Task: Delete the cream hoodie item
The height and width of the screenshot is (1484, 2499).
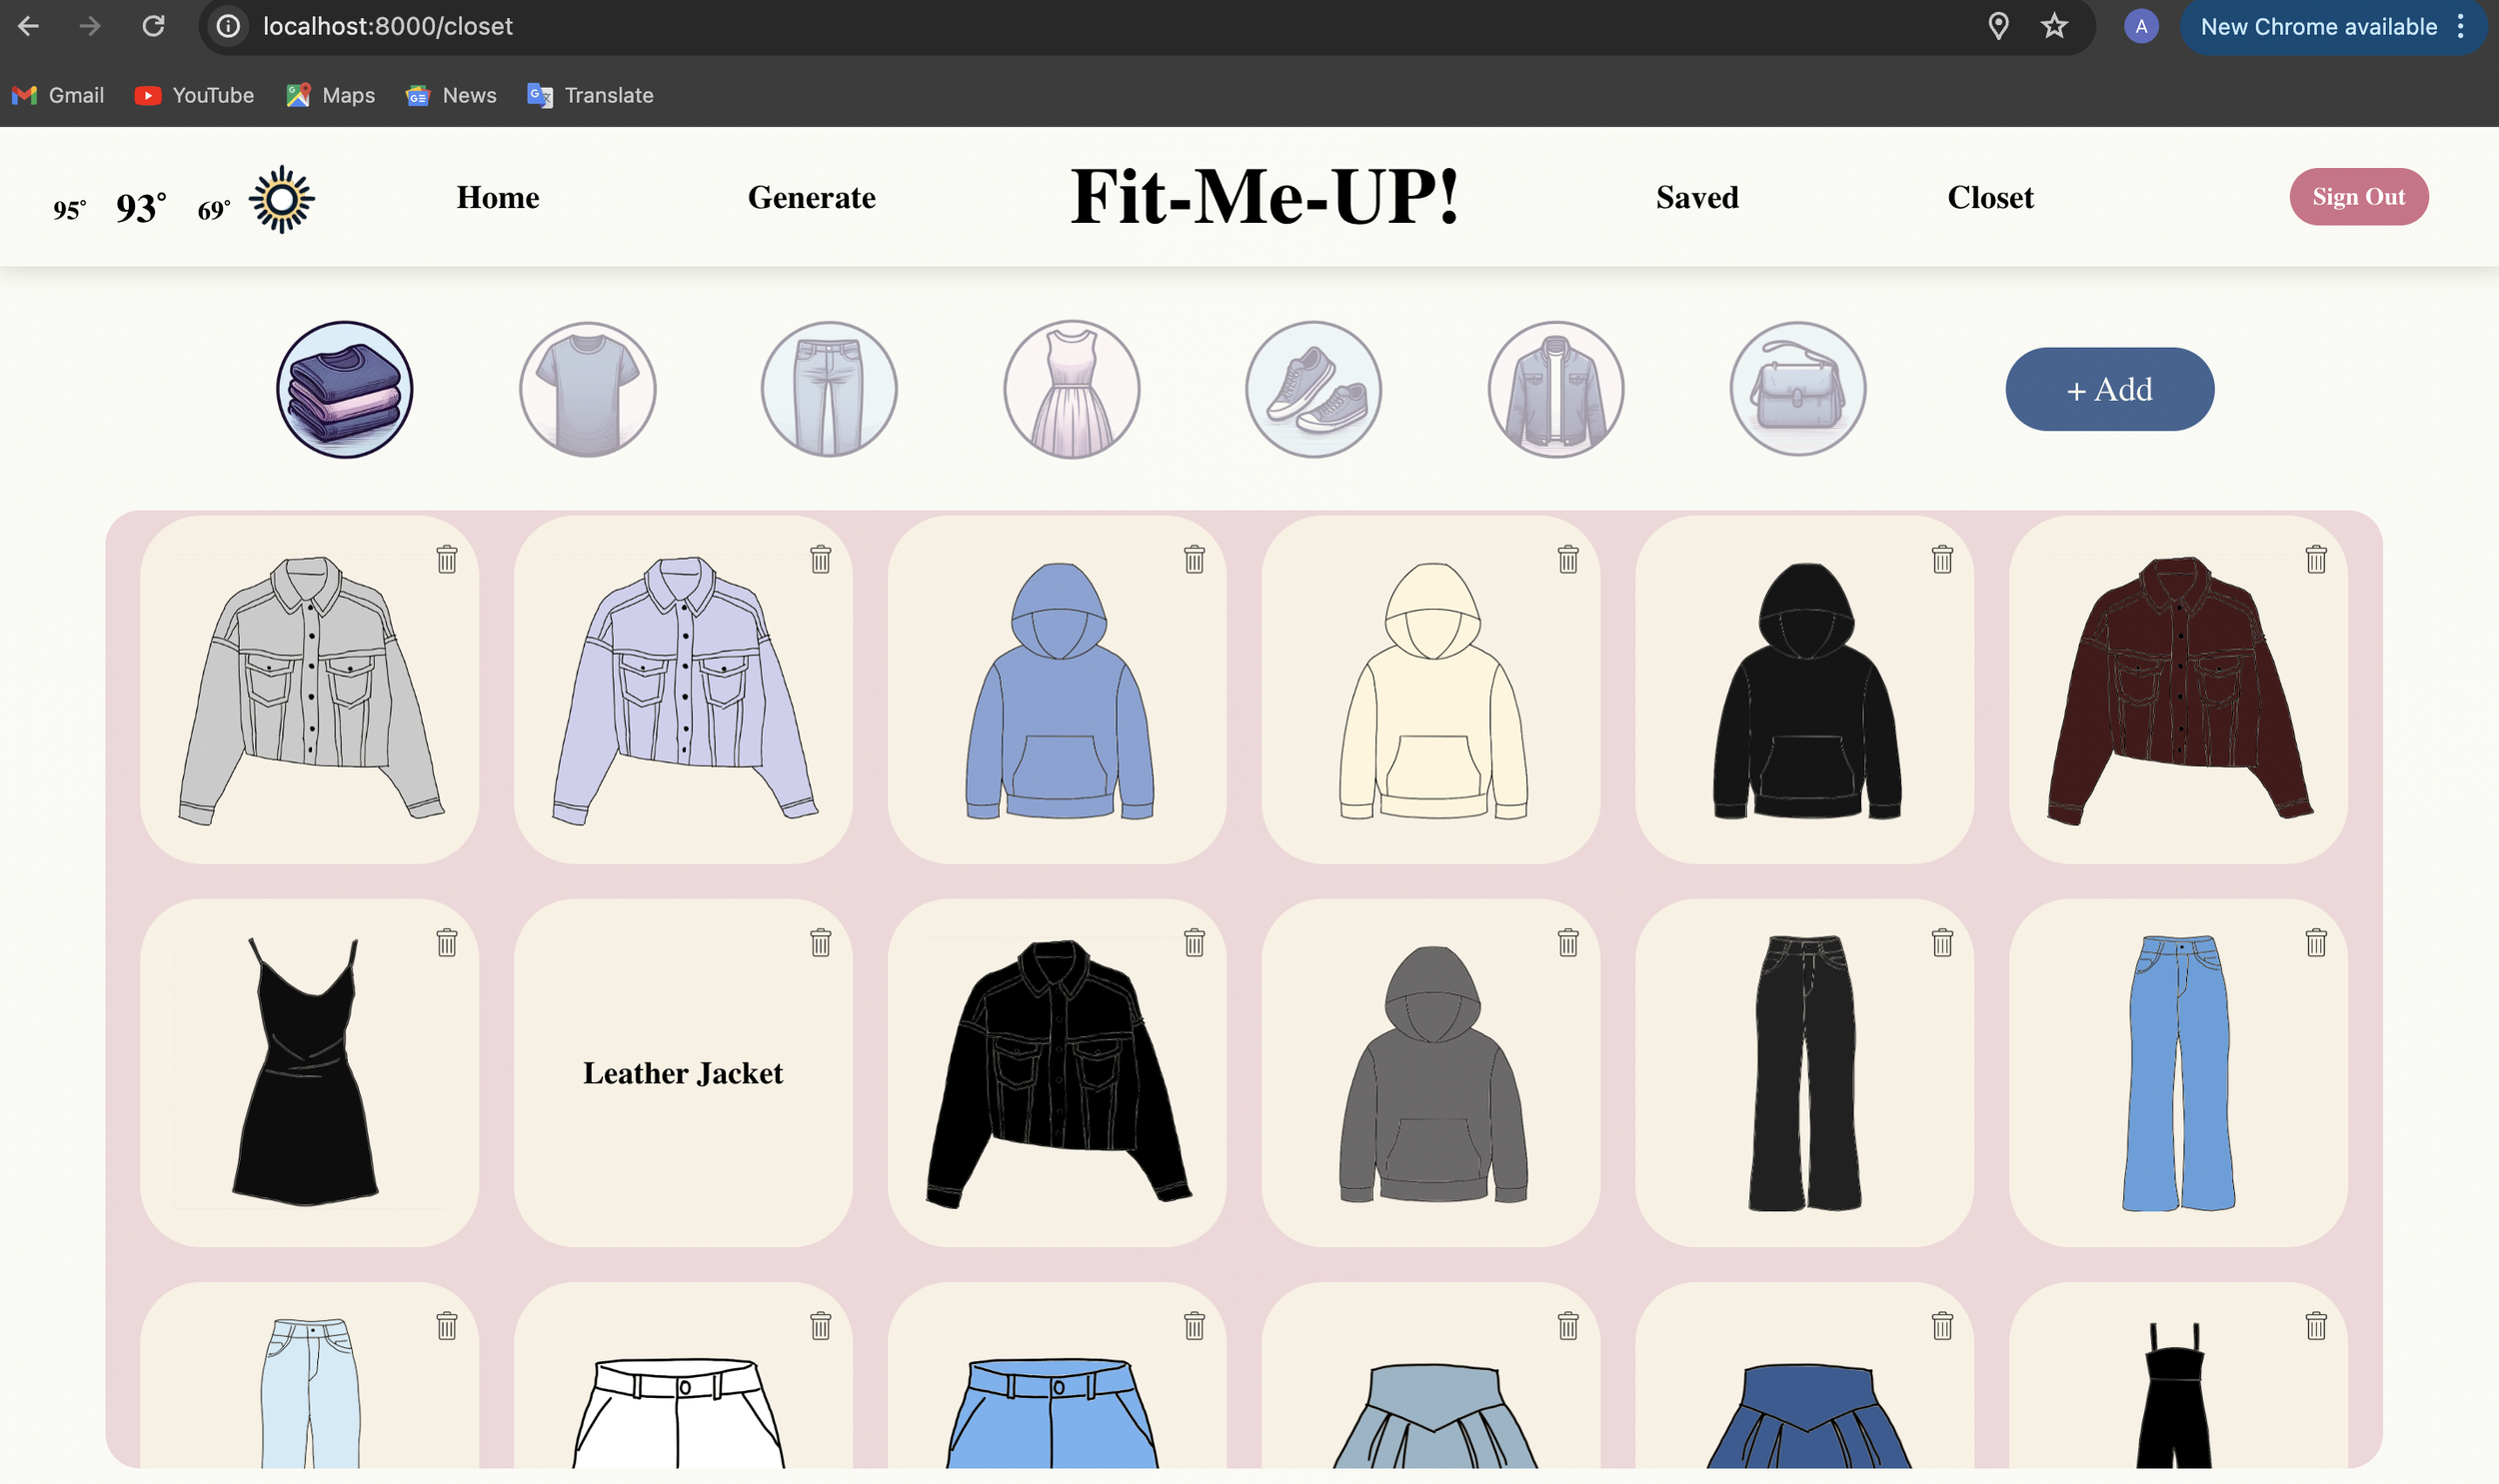Action: tap(1568, 559)
